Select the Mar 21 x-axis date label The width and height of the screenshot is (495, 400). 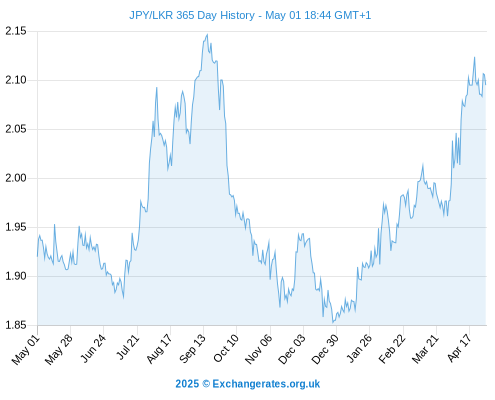point(425,349)
